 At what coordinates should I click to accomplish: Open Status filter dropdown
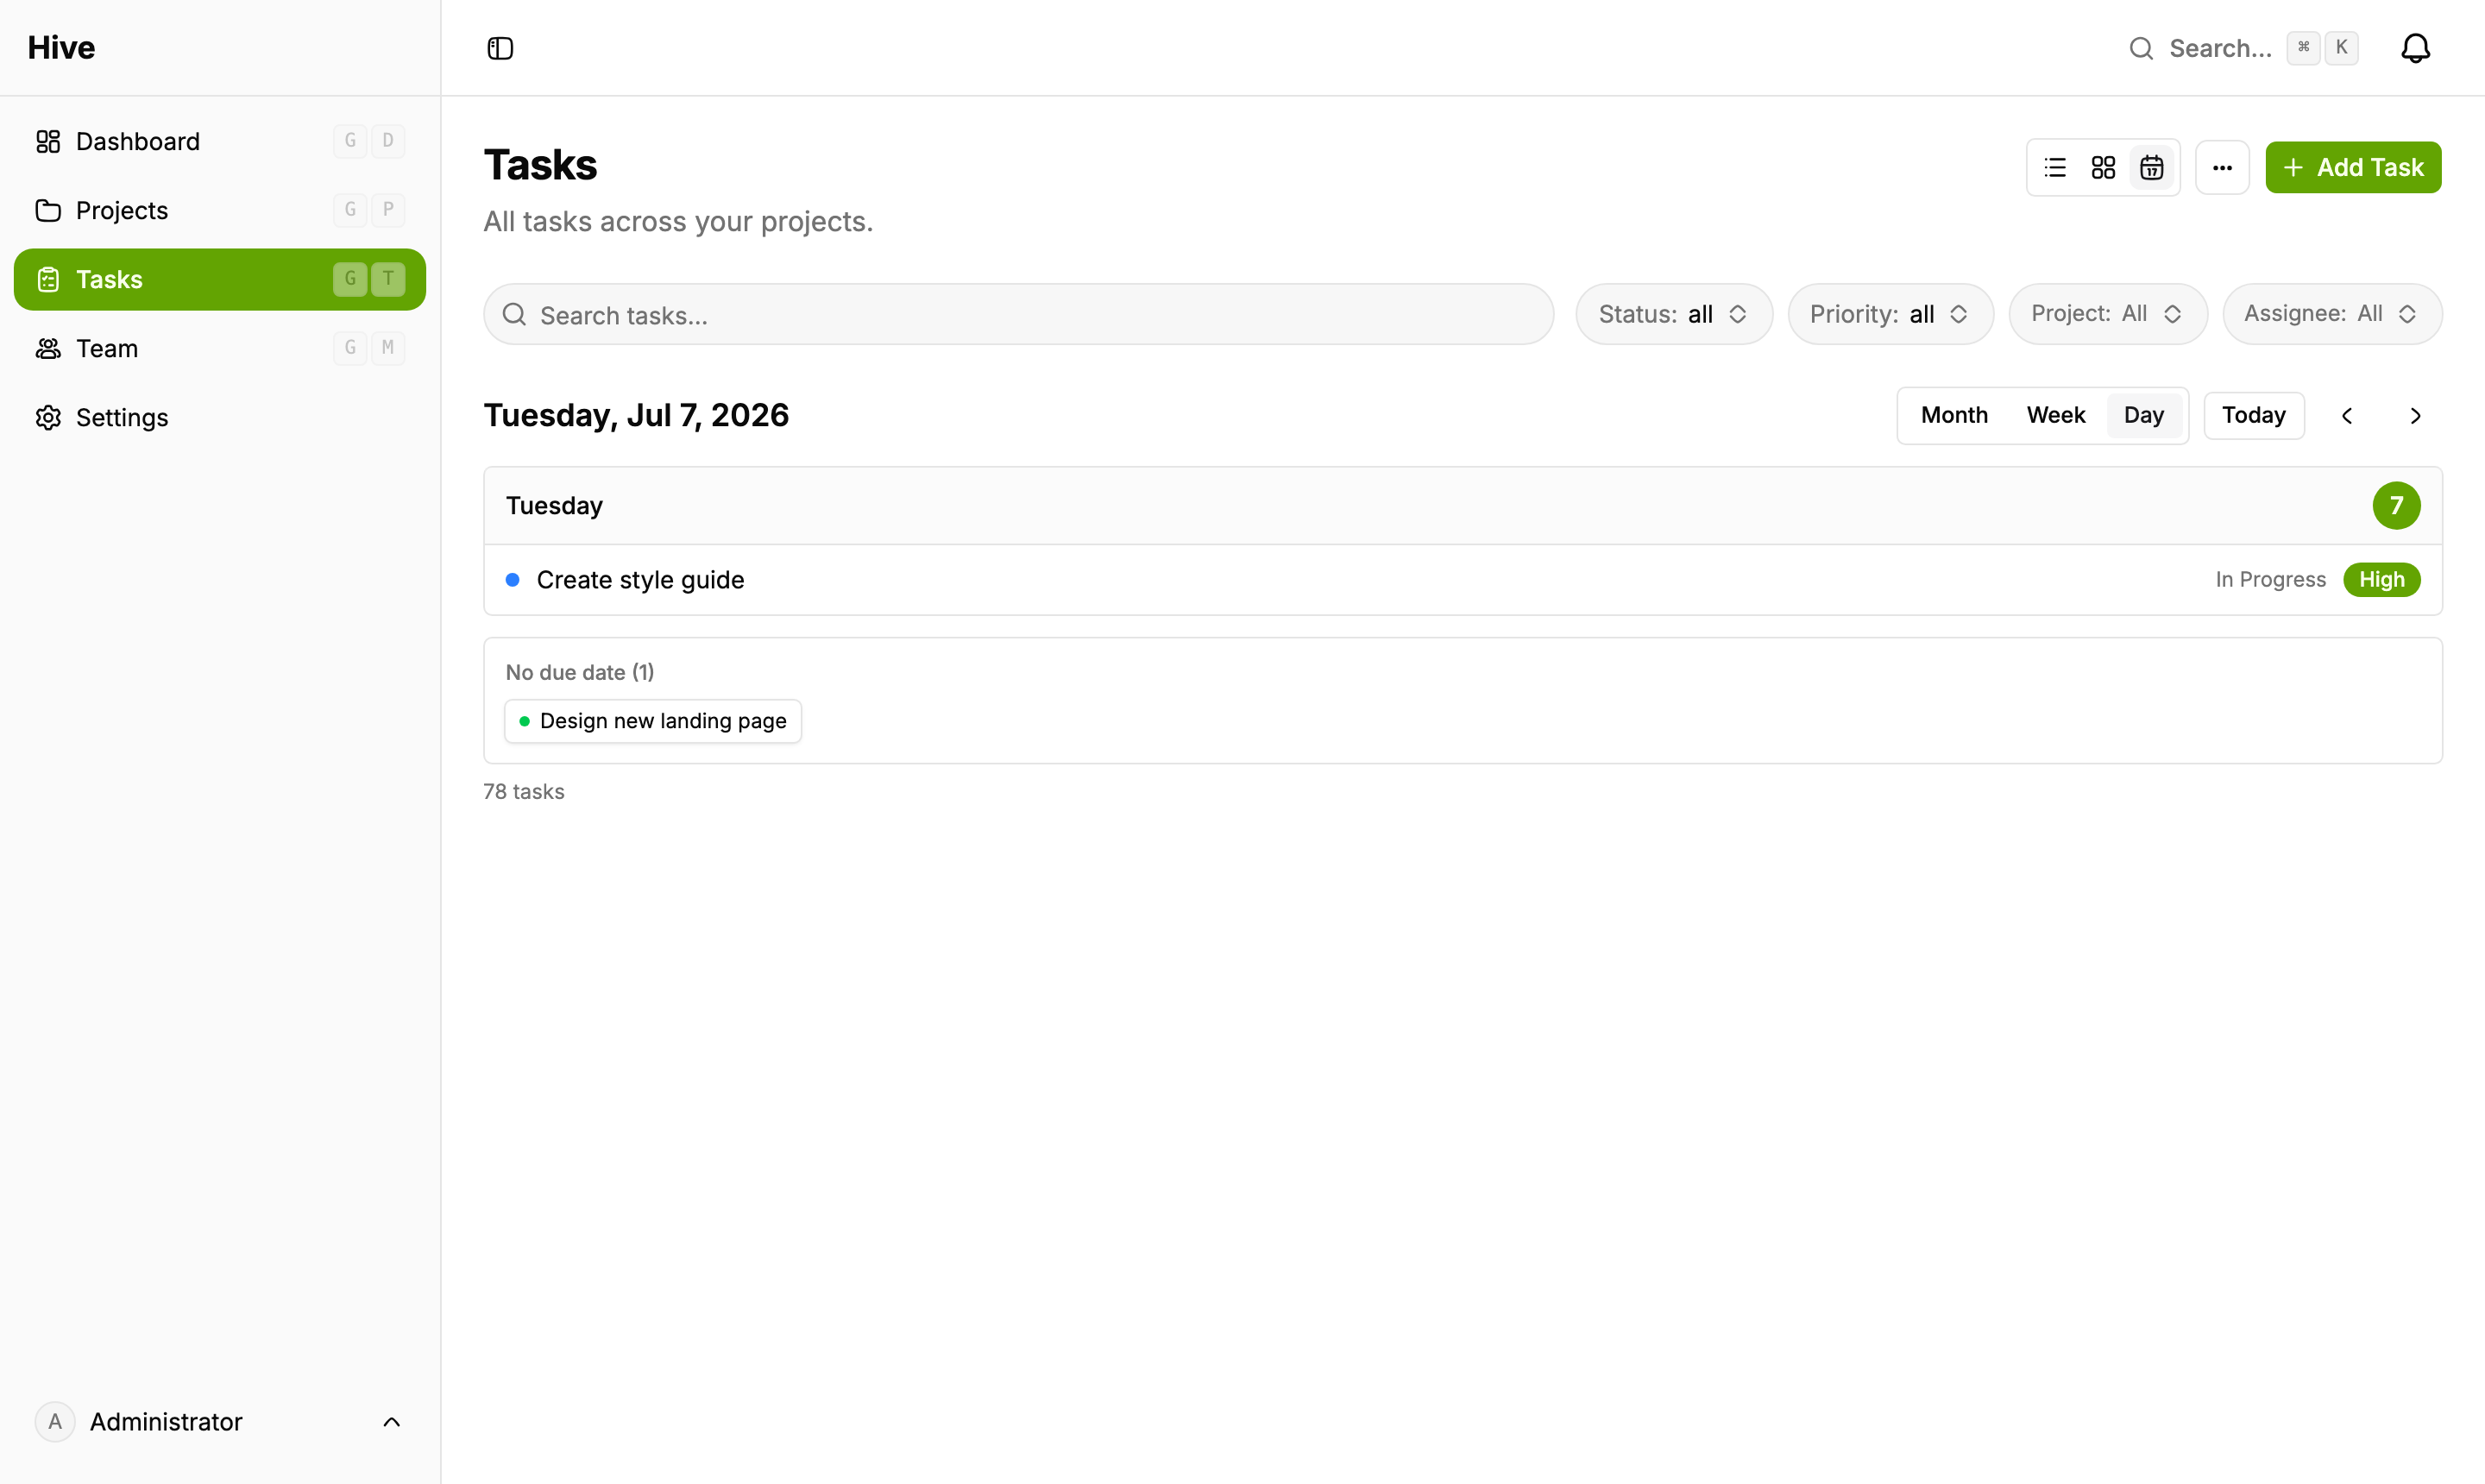pos(1673,314)
